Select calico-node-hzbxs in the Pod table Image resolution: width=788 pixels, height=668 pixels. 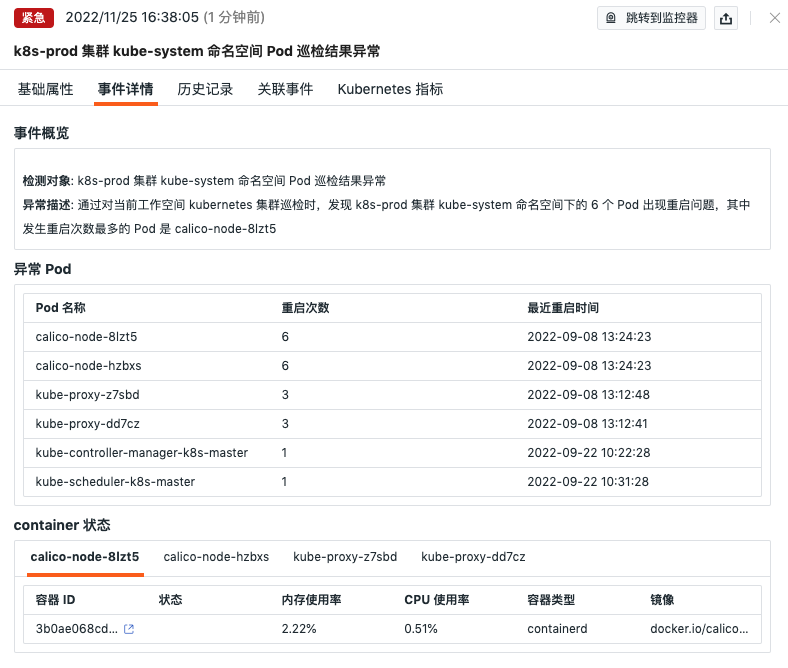point(88,366)
